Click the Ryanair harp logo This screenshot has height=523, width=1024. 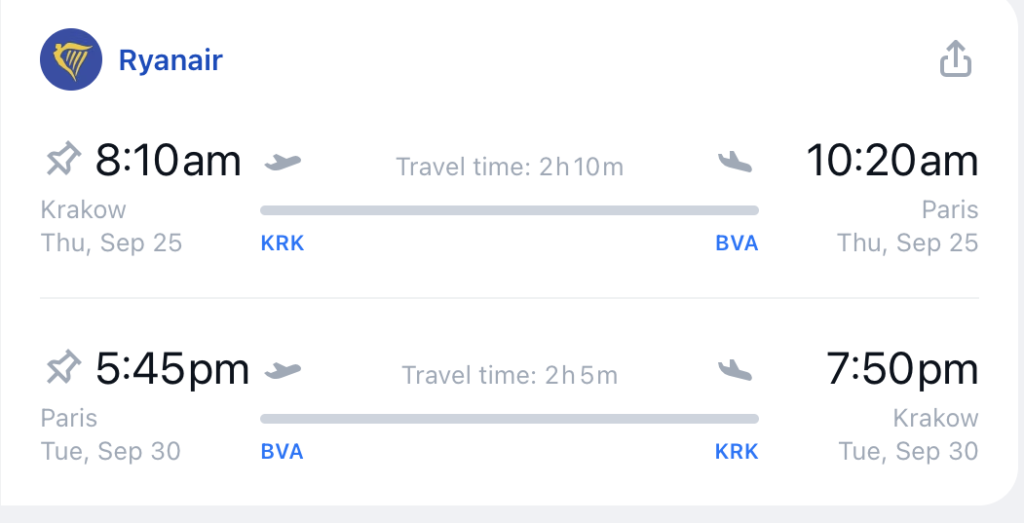click(x=71, y=59)
